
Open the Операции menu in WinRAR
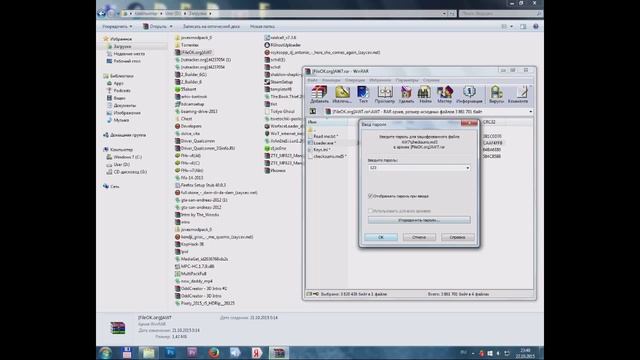pos(355,80)
